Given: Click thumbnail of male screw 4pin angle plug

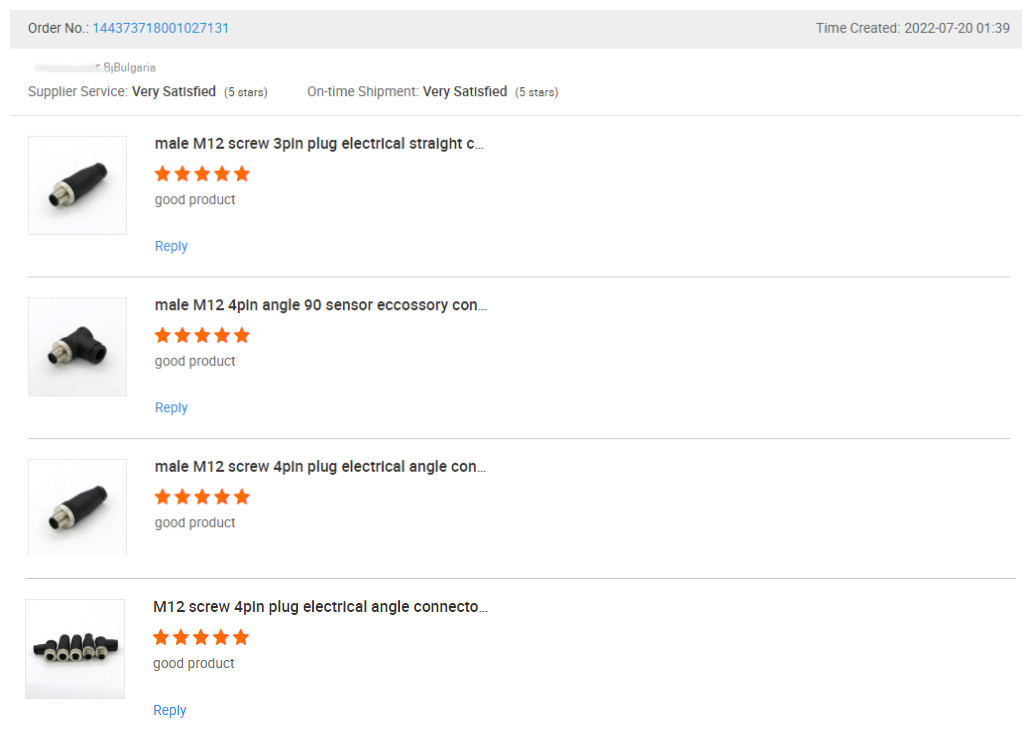Looking at the screenshot, I should (x=77, y=507).
